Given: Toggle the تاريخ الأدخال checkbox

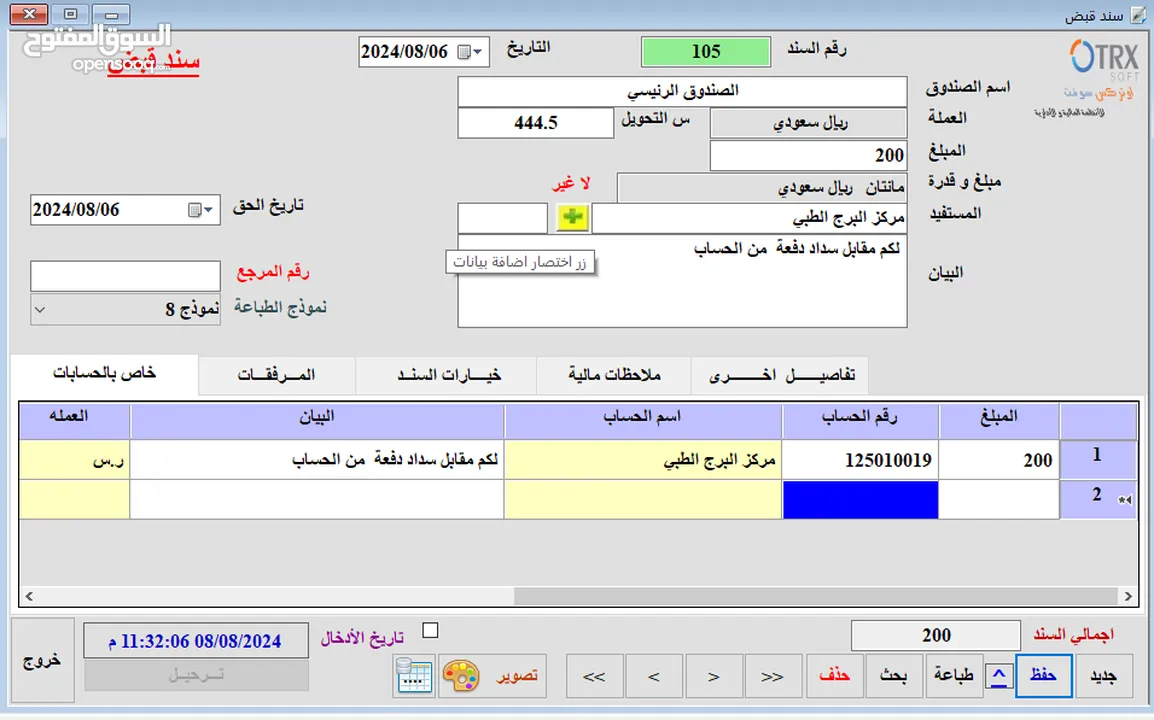Looking at the screenshot, I should tap(431, 631).
